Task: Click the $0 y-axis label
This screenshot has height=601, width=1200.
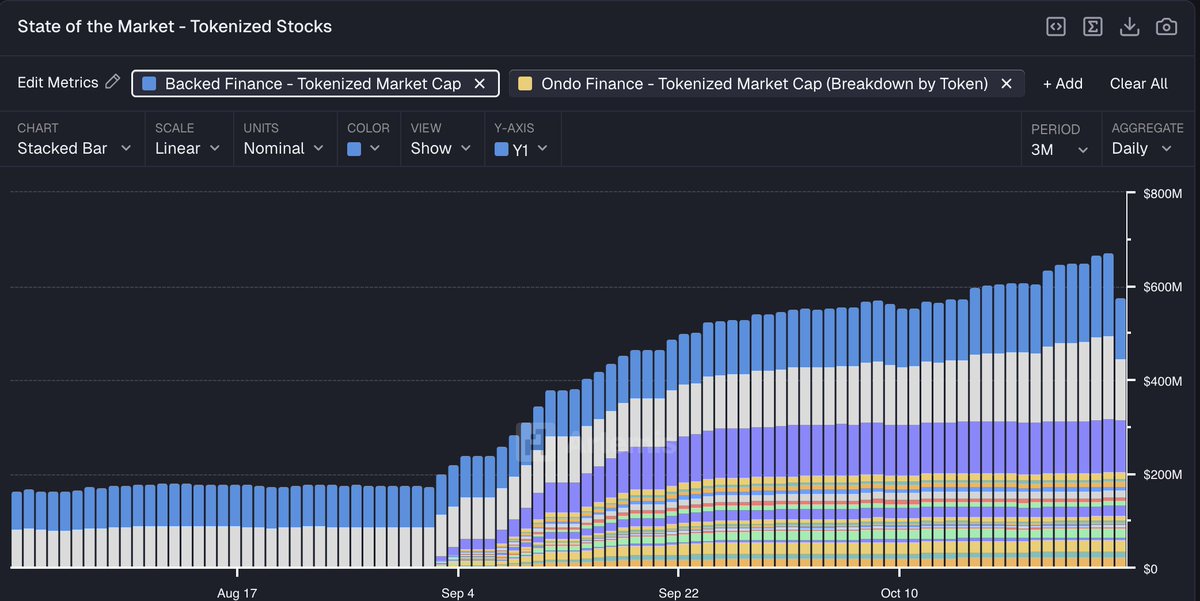Action: click(x=1152, y=569)
